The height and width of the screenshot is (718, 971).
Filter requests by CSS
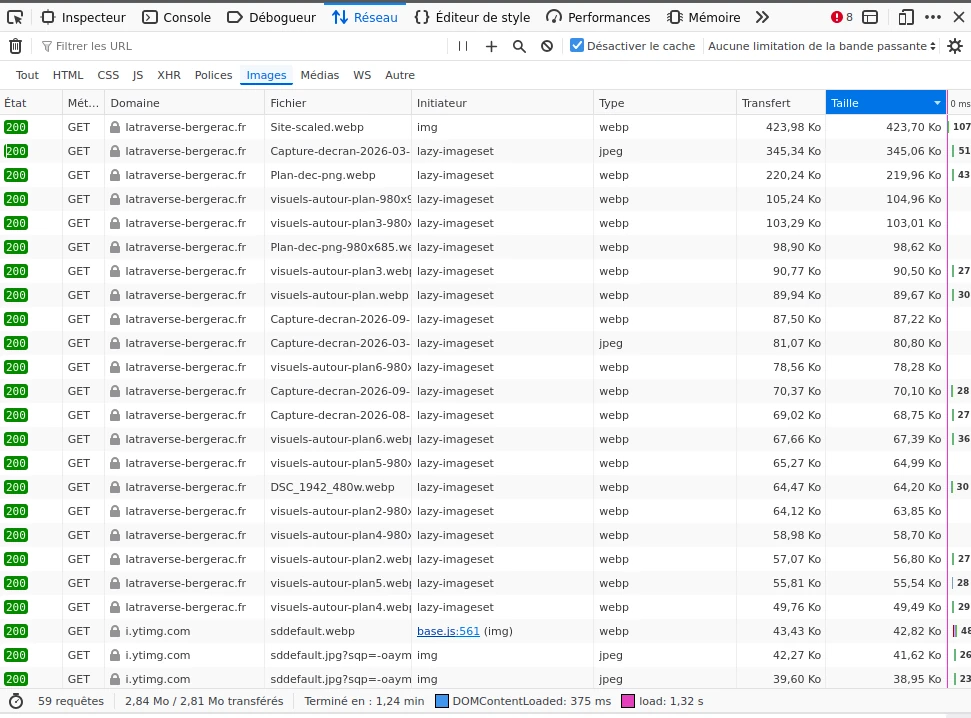[108, 75]
